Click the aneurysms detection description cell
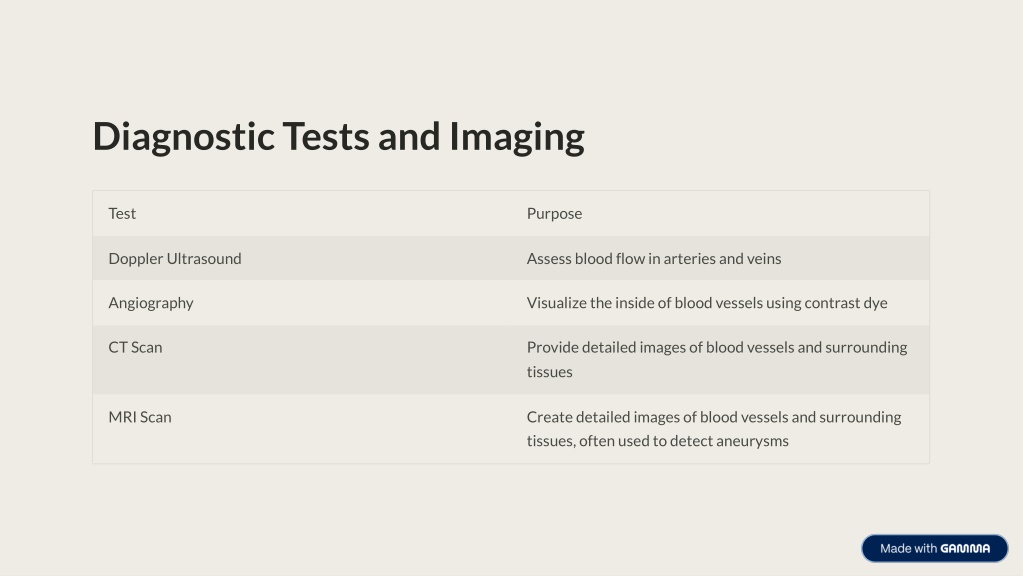The height and width of the screenshot is (576, 1023). point(720,429)
